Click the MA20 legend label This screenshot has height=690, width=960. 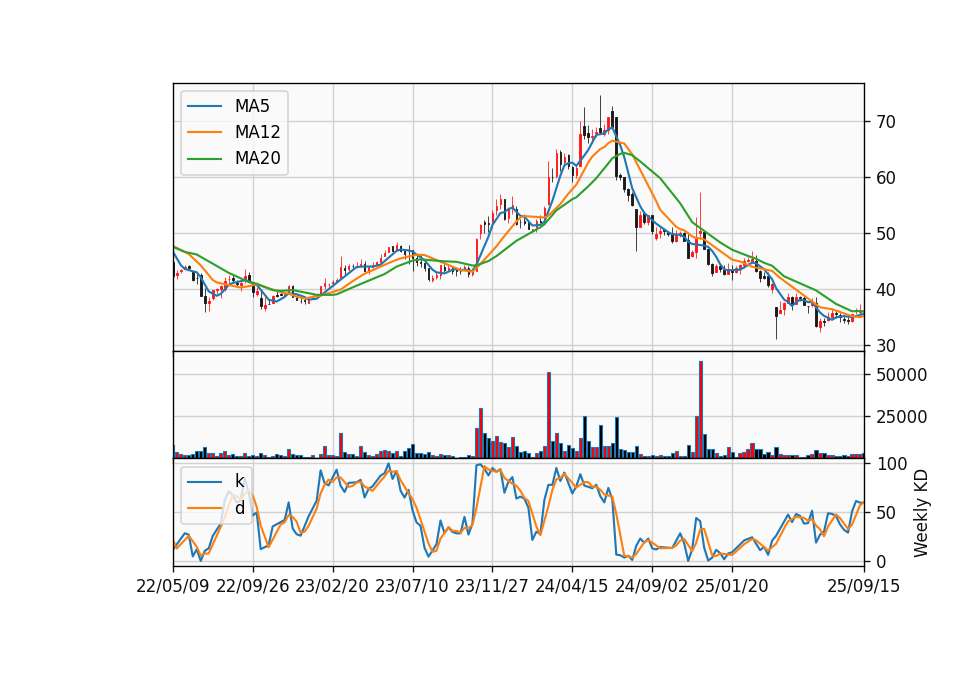257,159
